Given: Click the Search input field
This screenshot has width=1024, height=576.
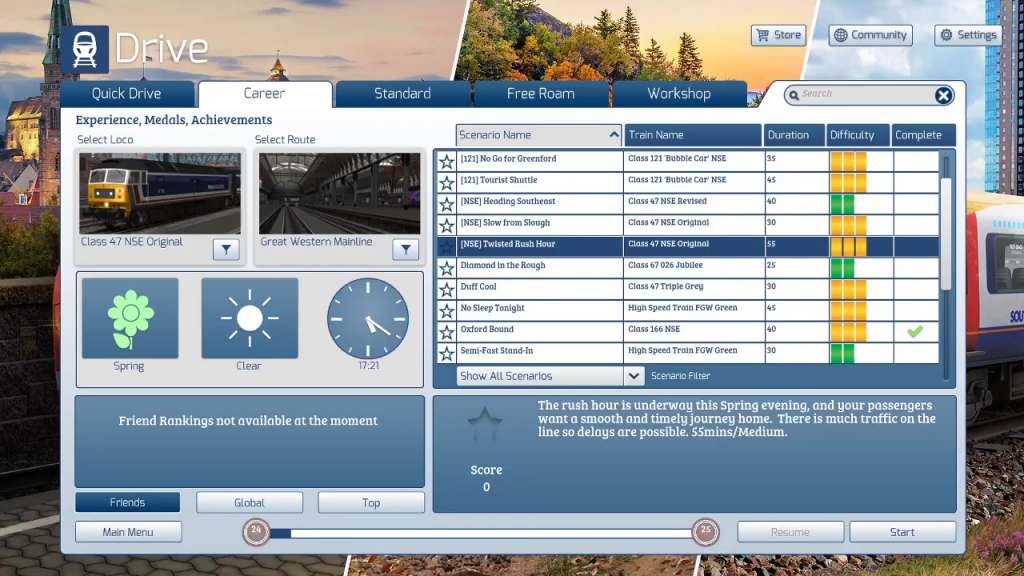Looking at the screenshot, I should tap(860, 94).
